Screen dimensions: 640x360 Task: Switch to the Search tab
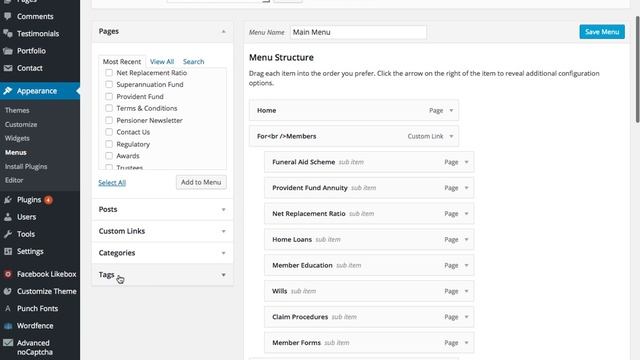pos(193,62)
